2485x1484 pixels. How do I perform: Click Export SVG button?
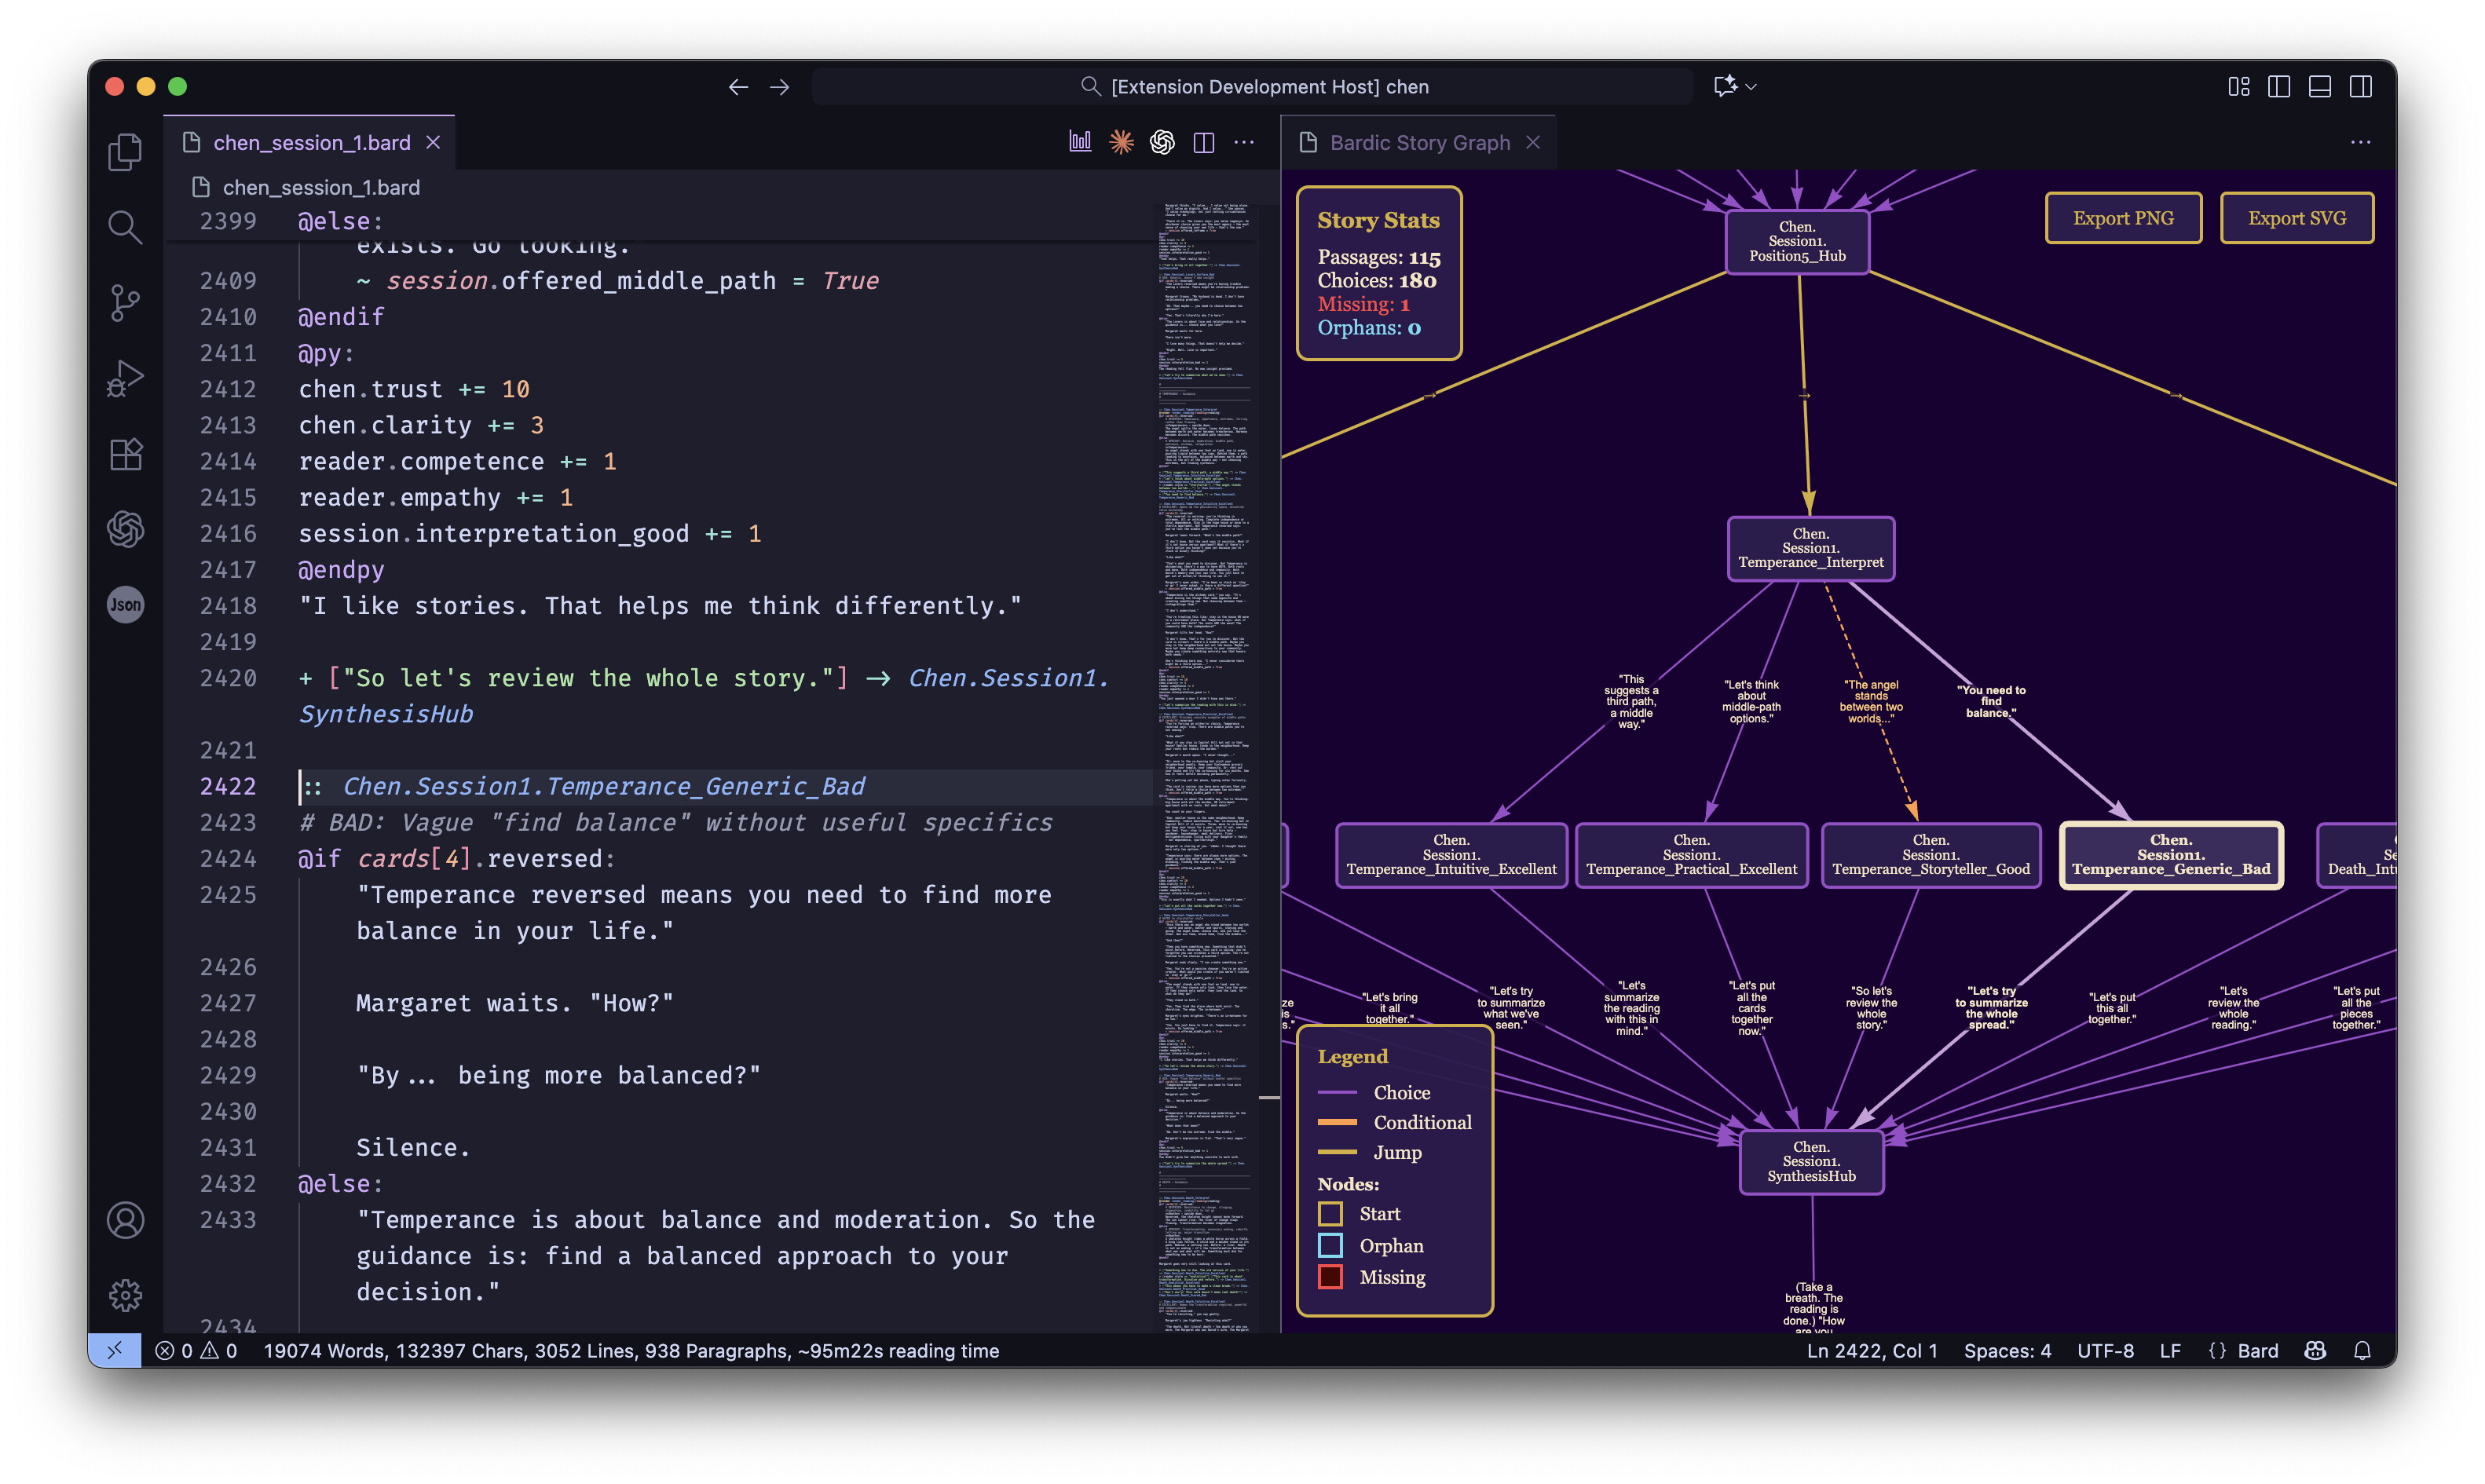point(2296,218)
